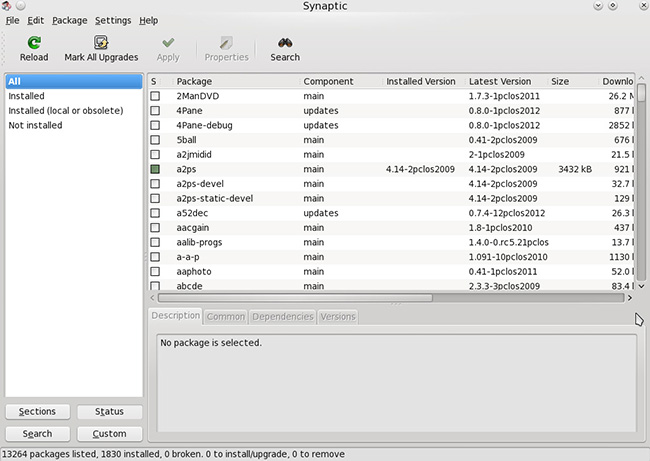Toggle status checkbox for 4Pane-debug

pos(155,125)
